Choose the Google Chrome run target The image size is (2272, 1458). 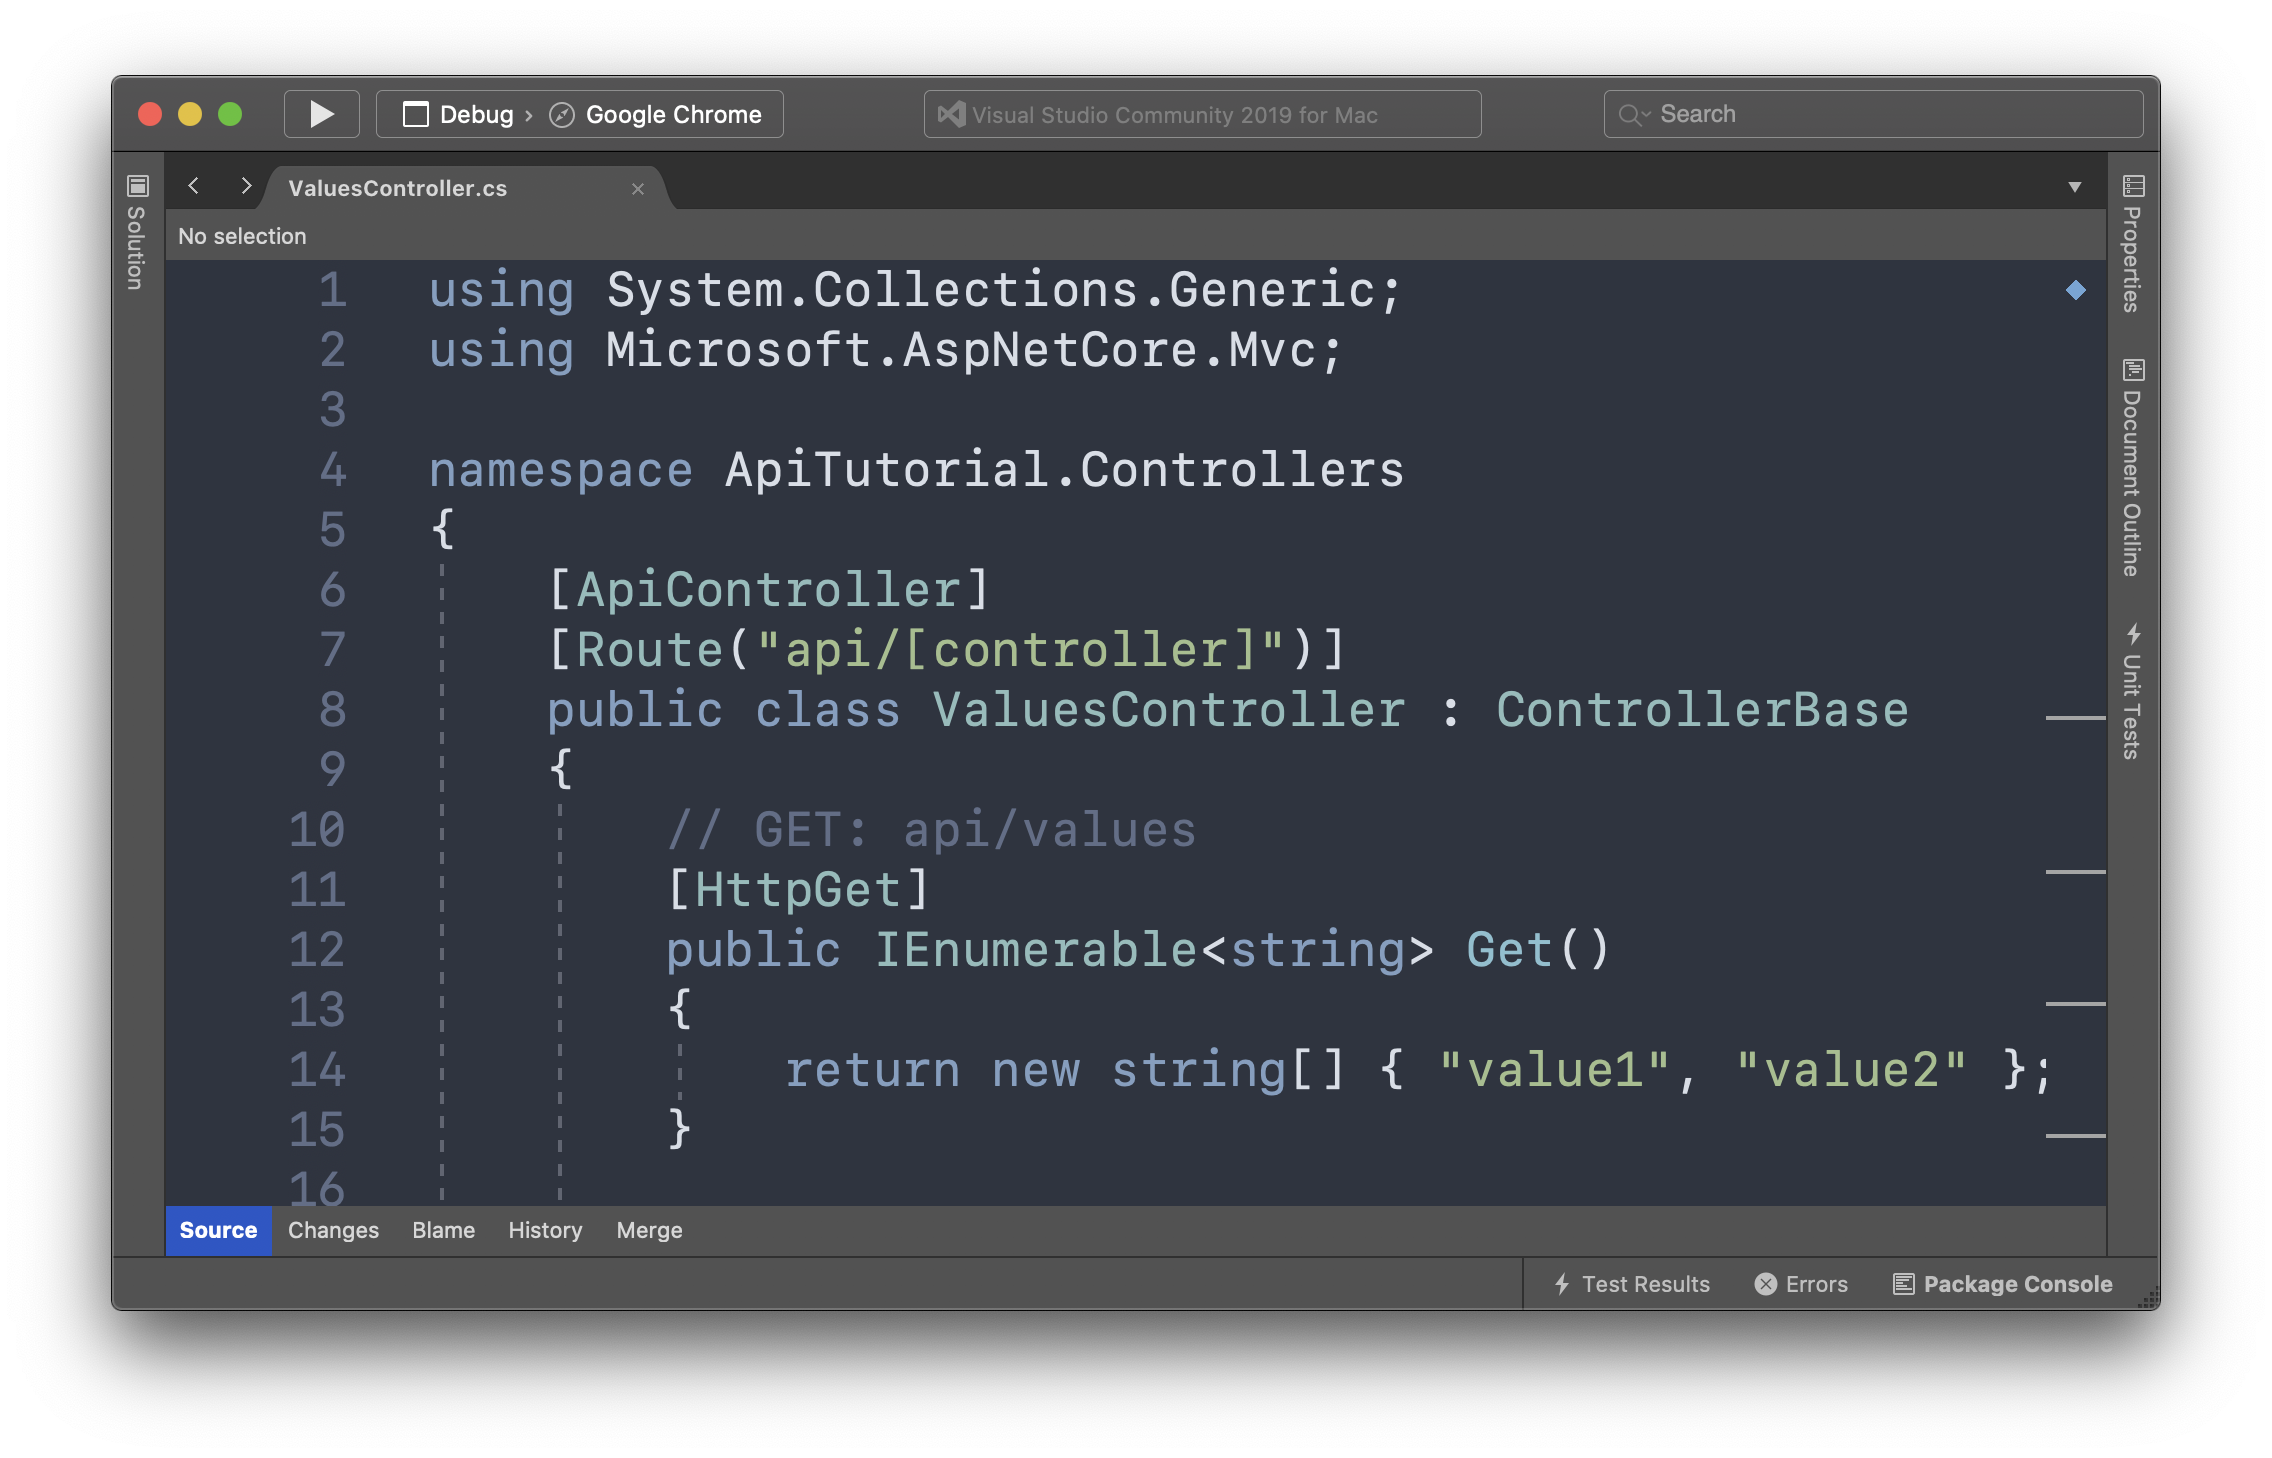656,114
